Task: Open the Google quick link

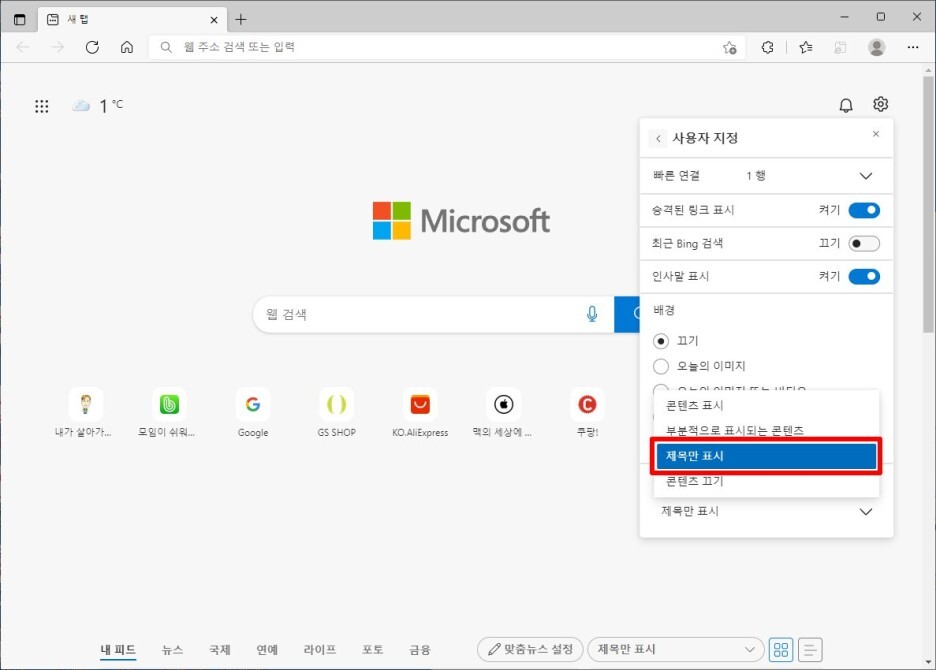Action: click(x=253, y=413)
